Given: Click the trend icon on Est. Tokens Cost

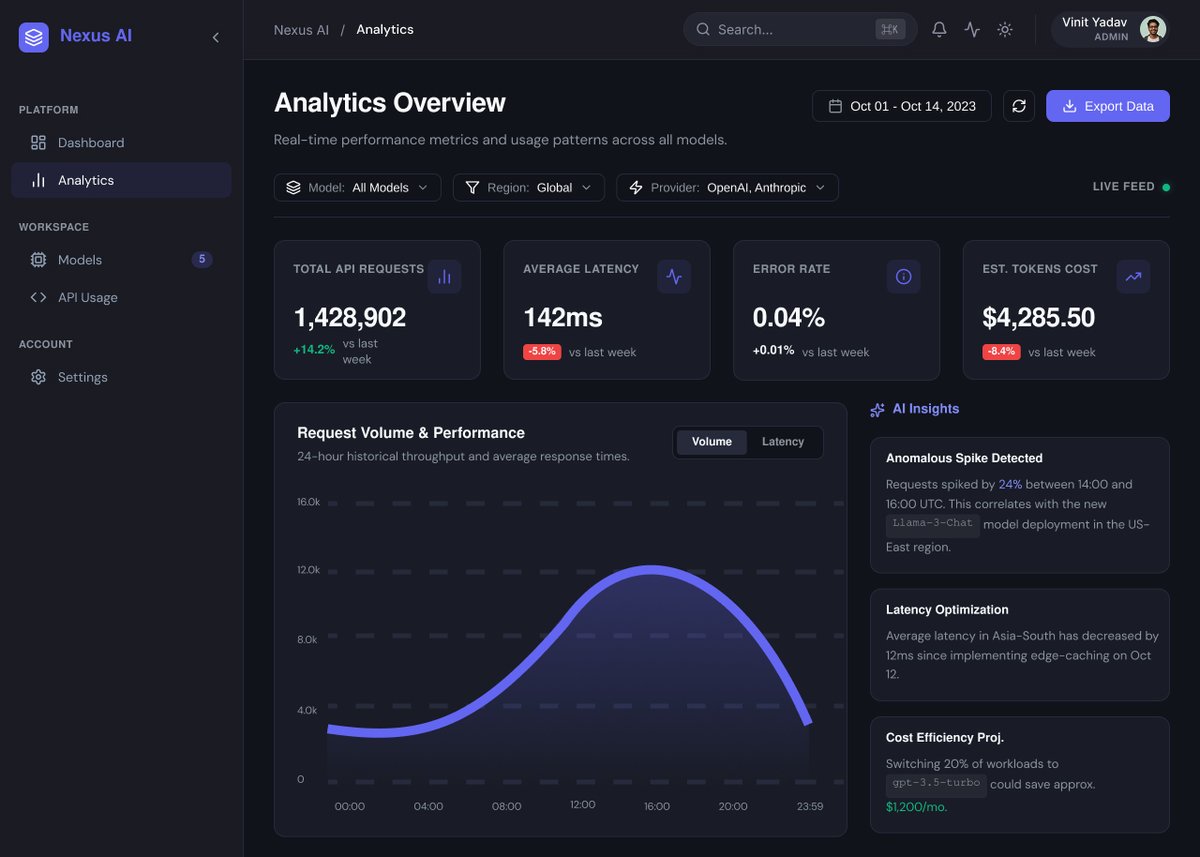Looking at the screenshot, I should pos(1133,277).
